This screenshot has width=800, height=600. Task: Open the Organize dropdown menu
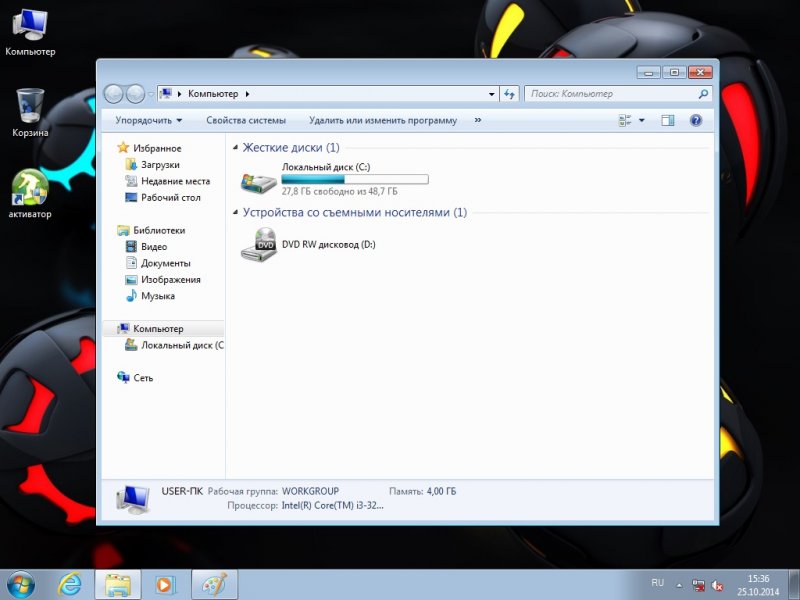coord(149,120)
